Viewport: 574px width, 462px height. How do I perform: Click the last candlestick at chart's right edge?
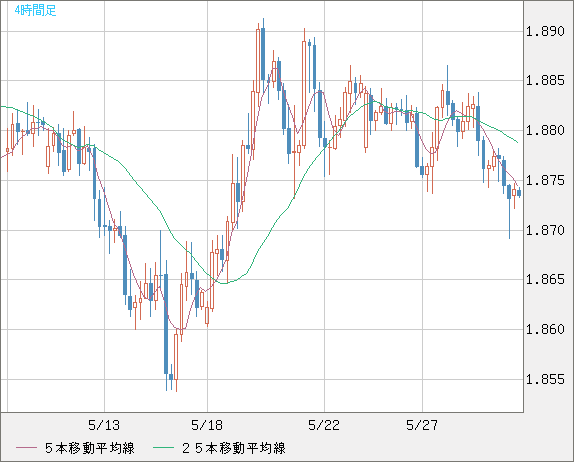pyautogui.click(x=519, y=193)
